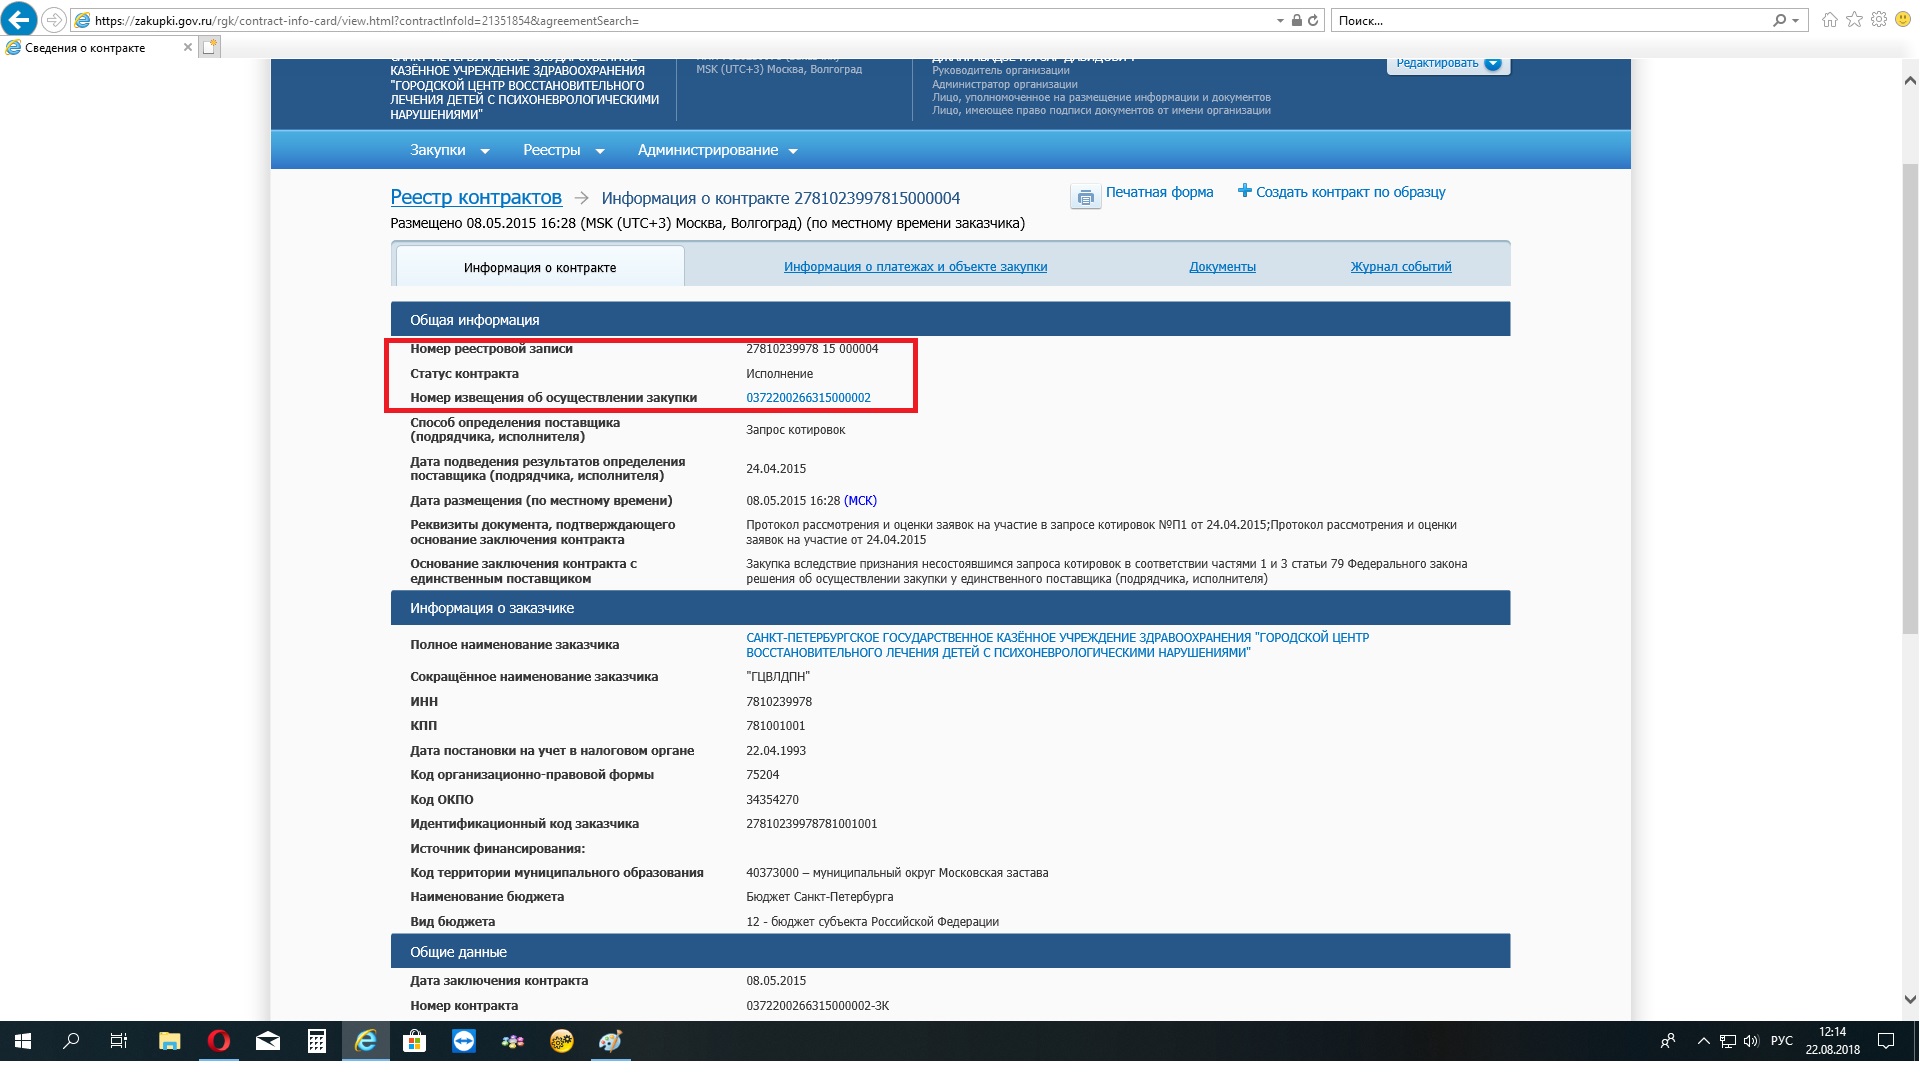Open the notice number 0372200266315000002 link
1920x1080 pixels.
point(808,398)
